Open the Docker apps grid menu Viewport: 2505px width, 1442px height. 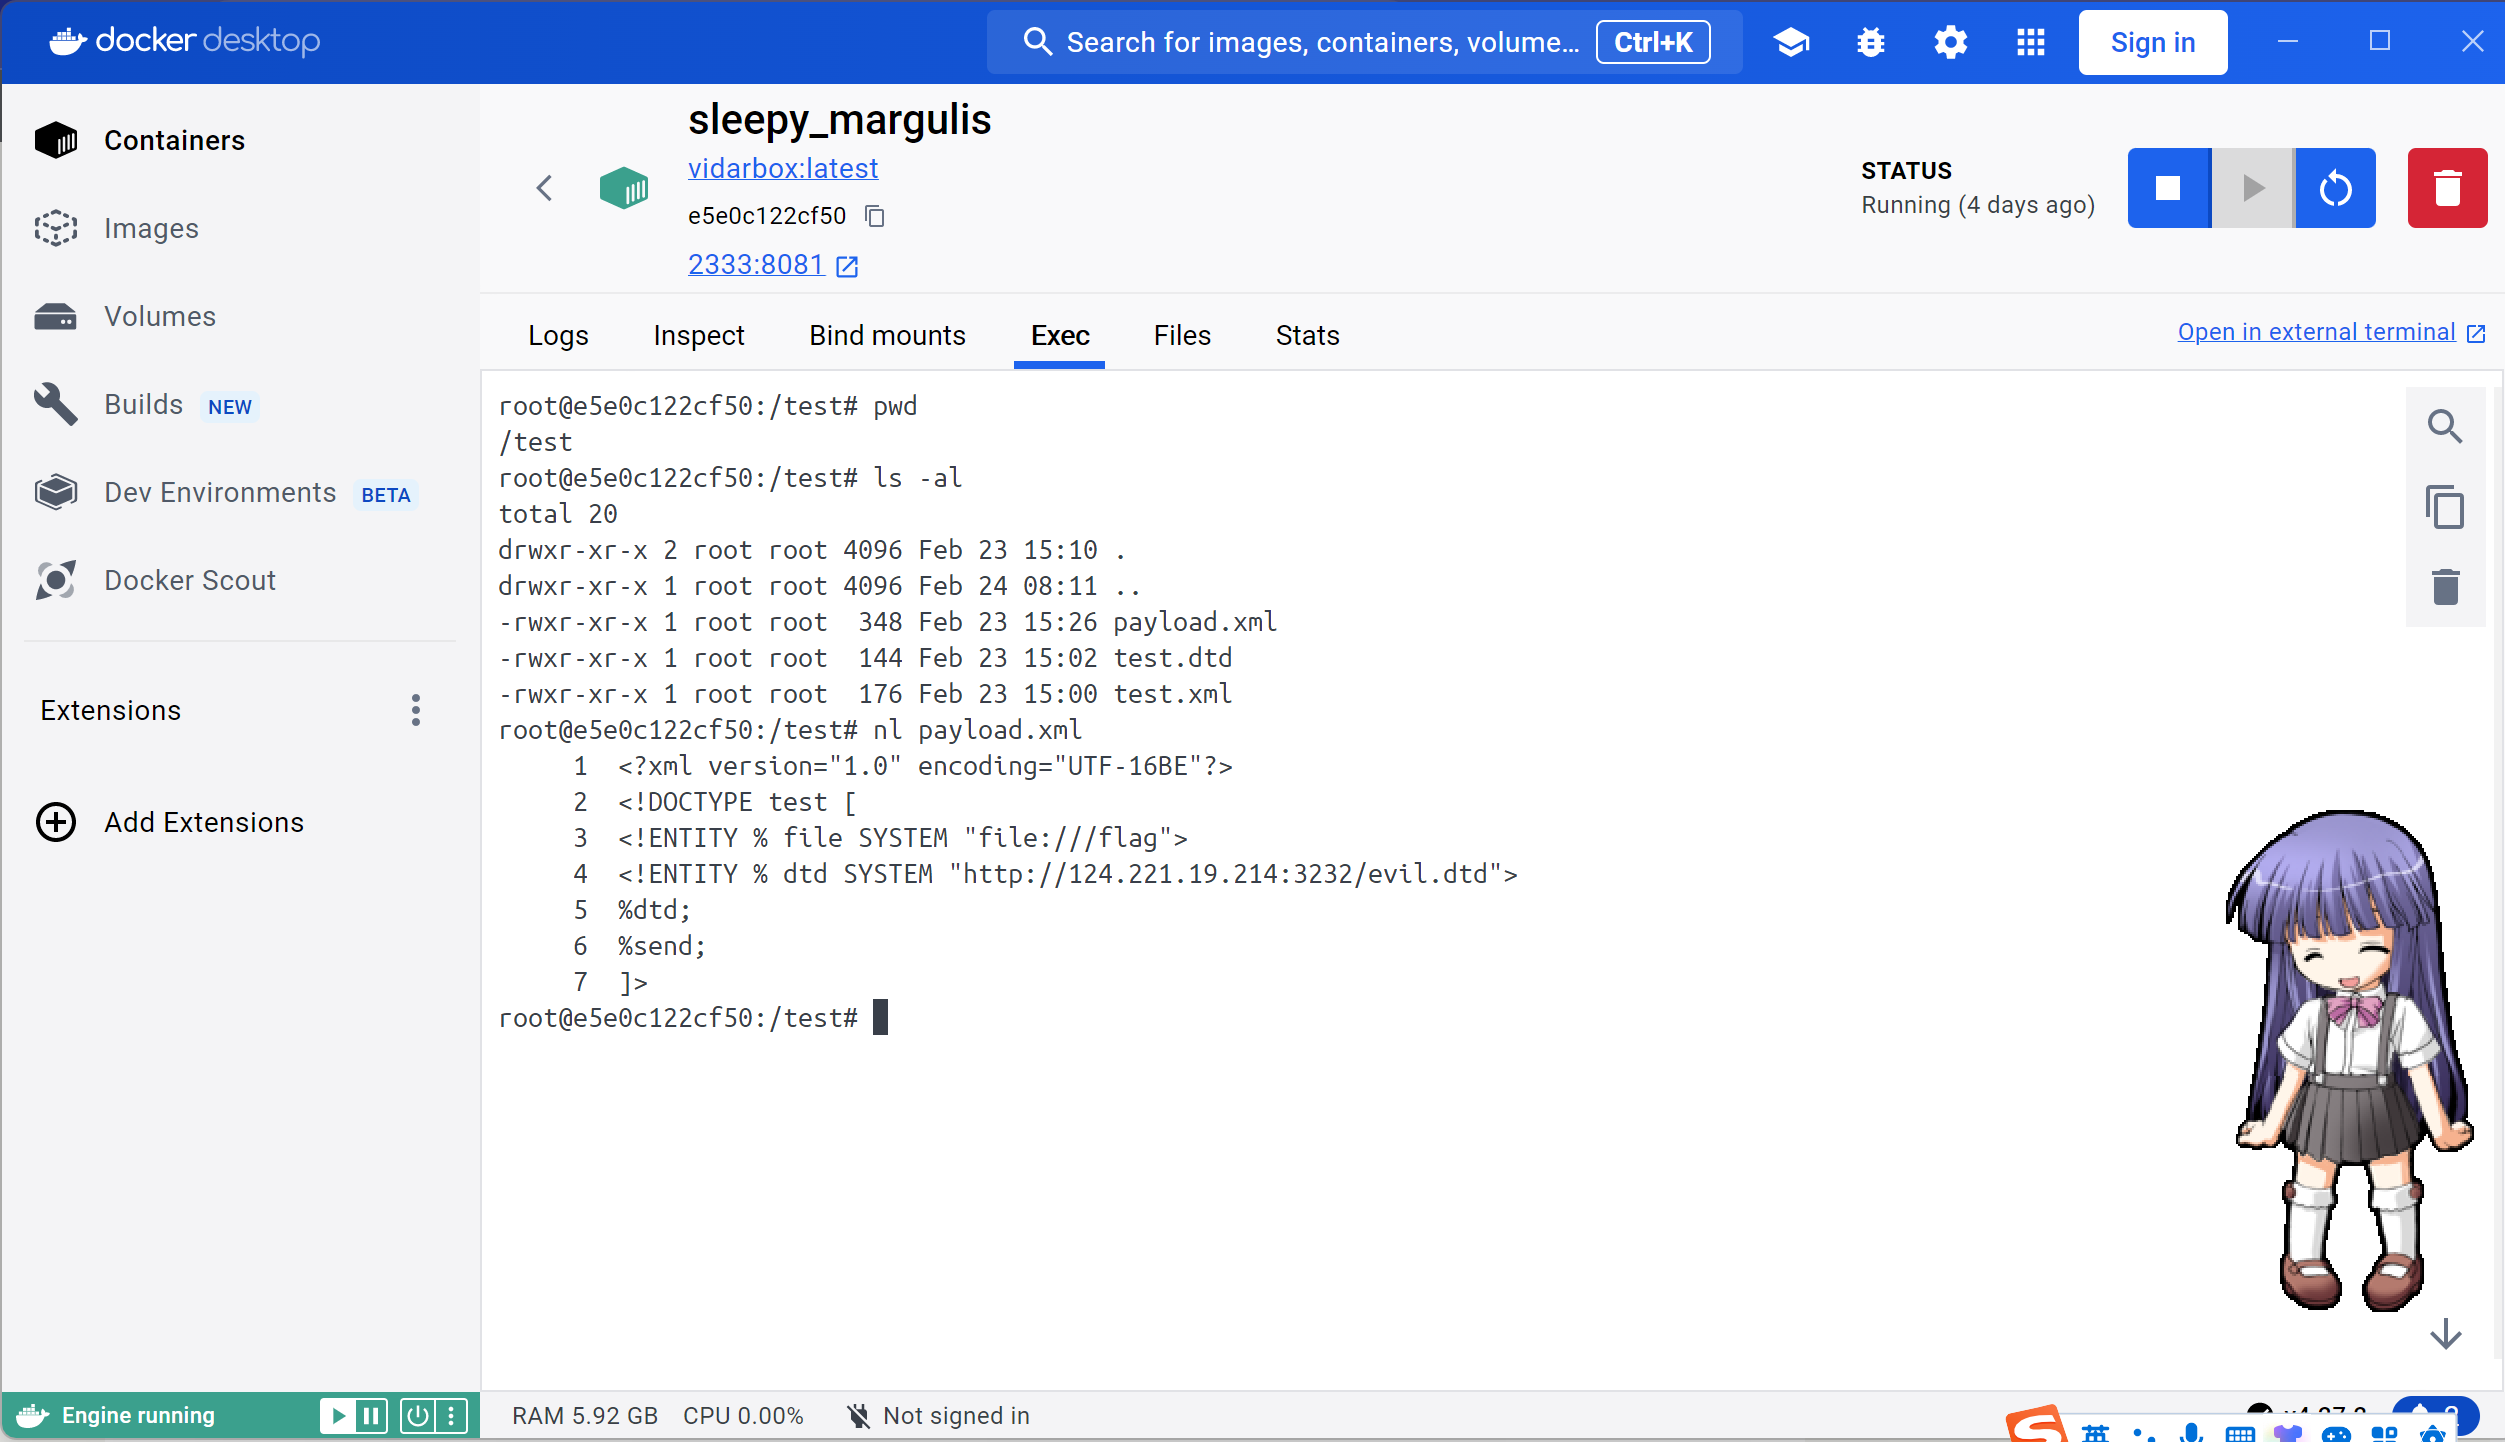(x=2031, y=42)
